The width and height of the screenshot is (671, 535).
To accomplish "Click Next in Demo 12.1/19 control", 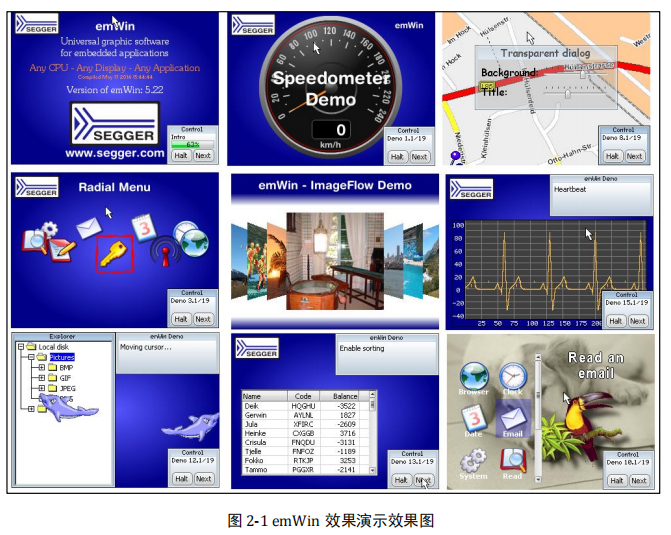I will point(204,479).
